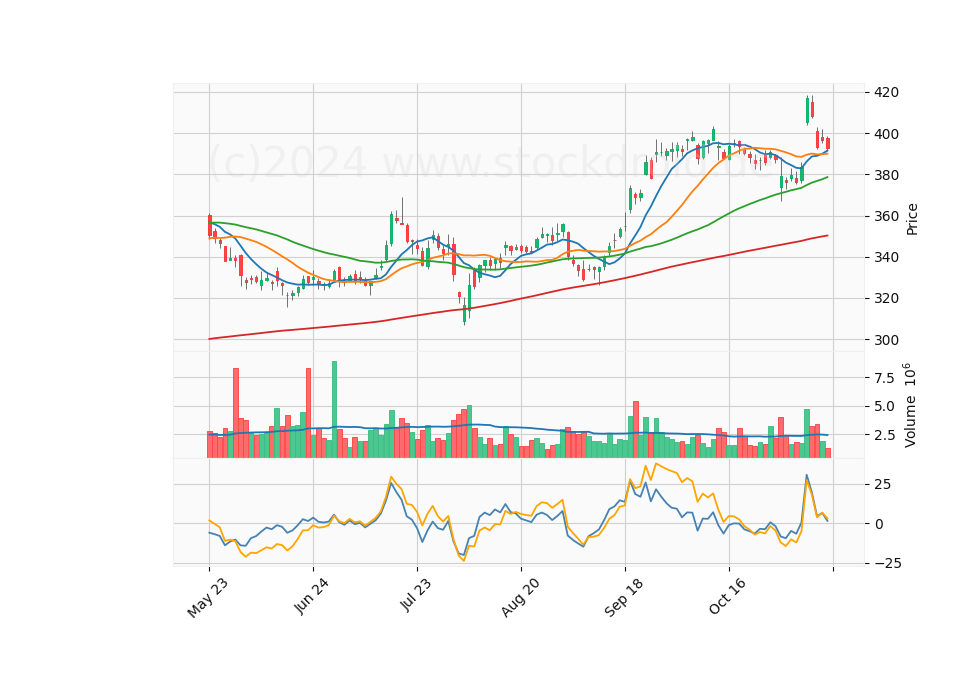Click the 360 price axis value
The height and width of the screenshot is (690, 960).
887,216
